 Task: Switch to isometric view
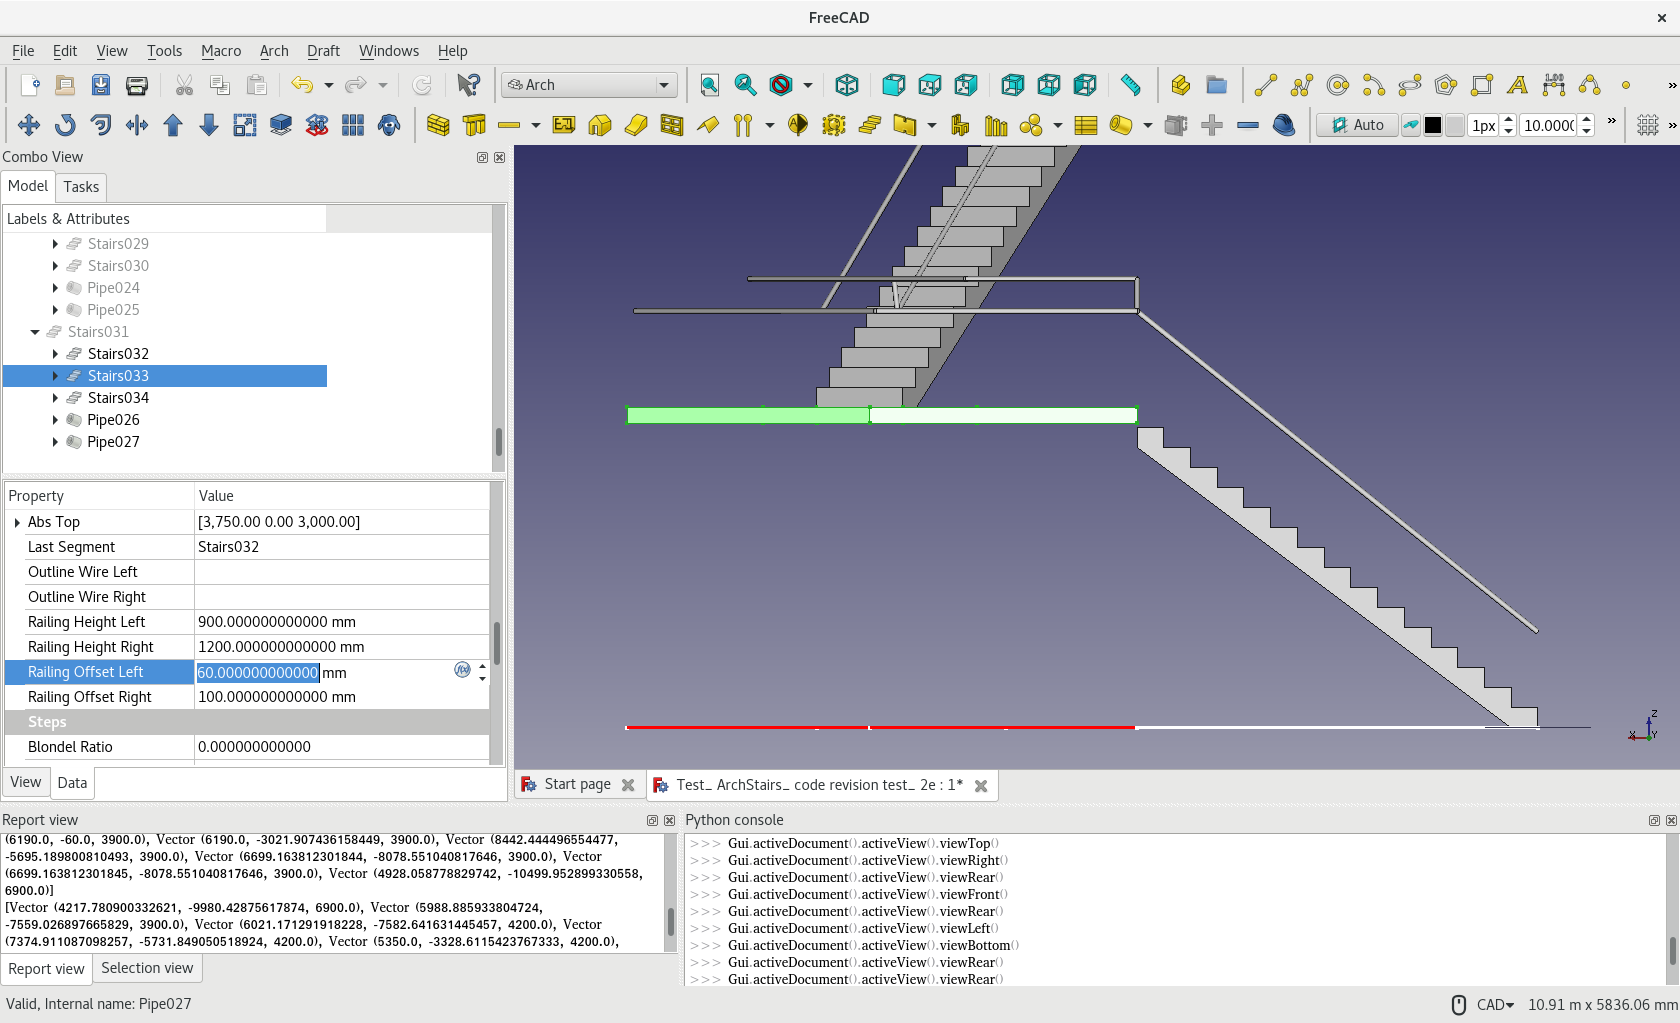(846, 85)
